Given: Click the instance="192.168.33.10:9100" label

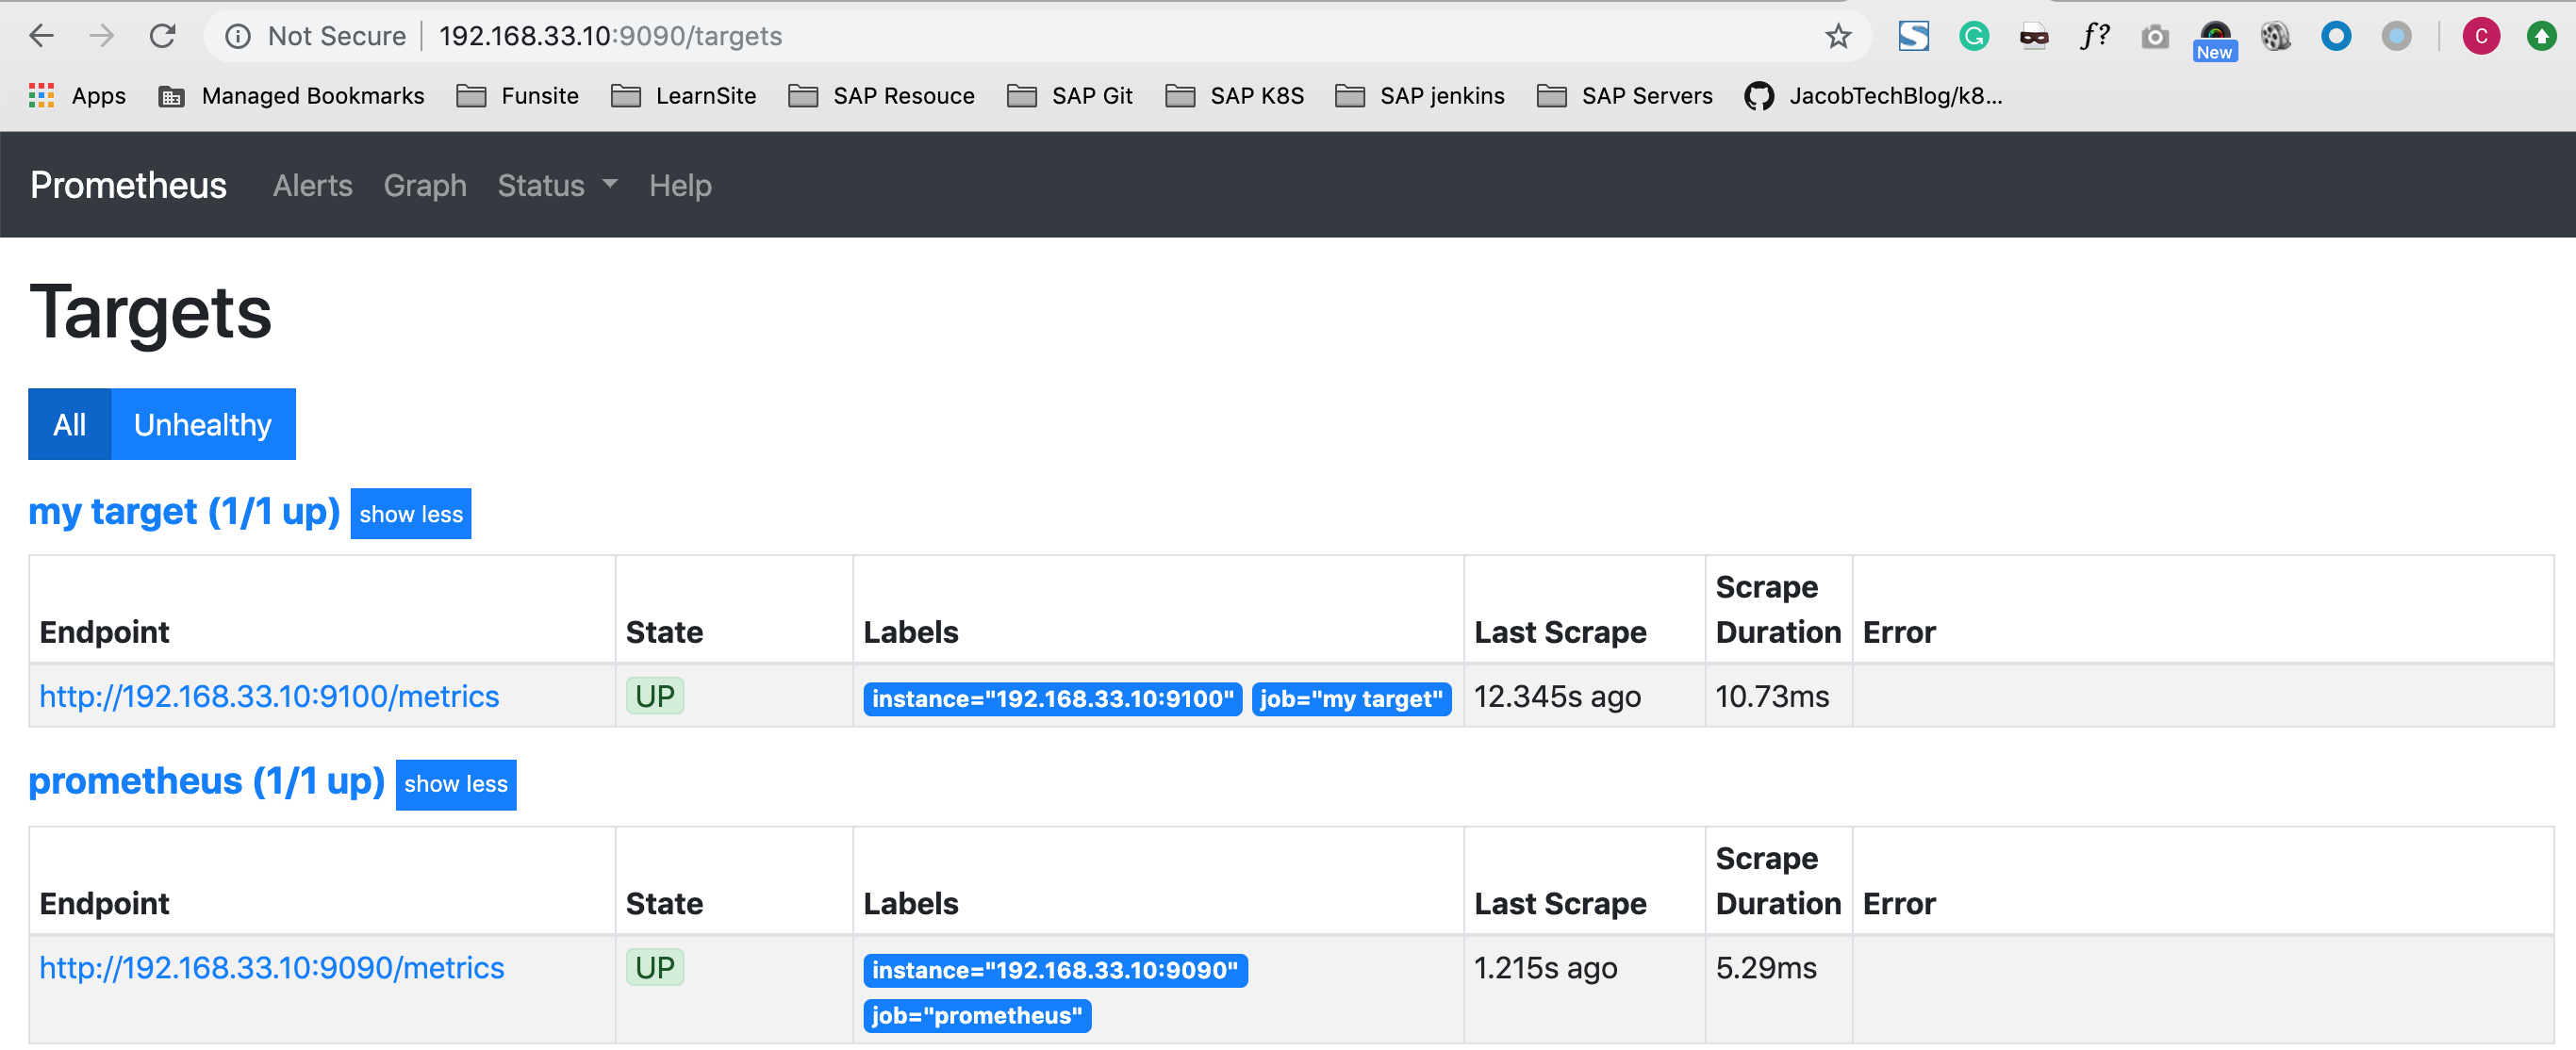Looking at the screenshot, I should click(1053, 699).
